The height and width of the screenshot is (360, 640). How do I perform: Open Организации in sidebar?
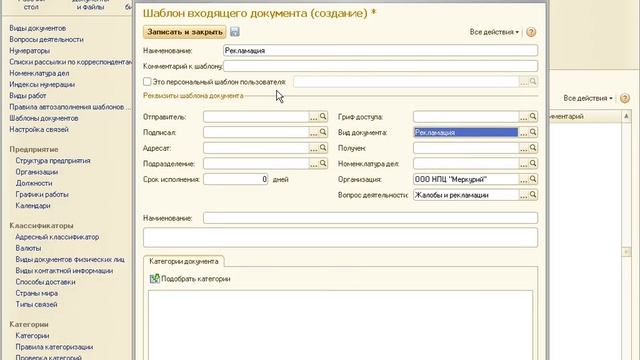[37, 172]
